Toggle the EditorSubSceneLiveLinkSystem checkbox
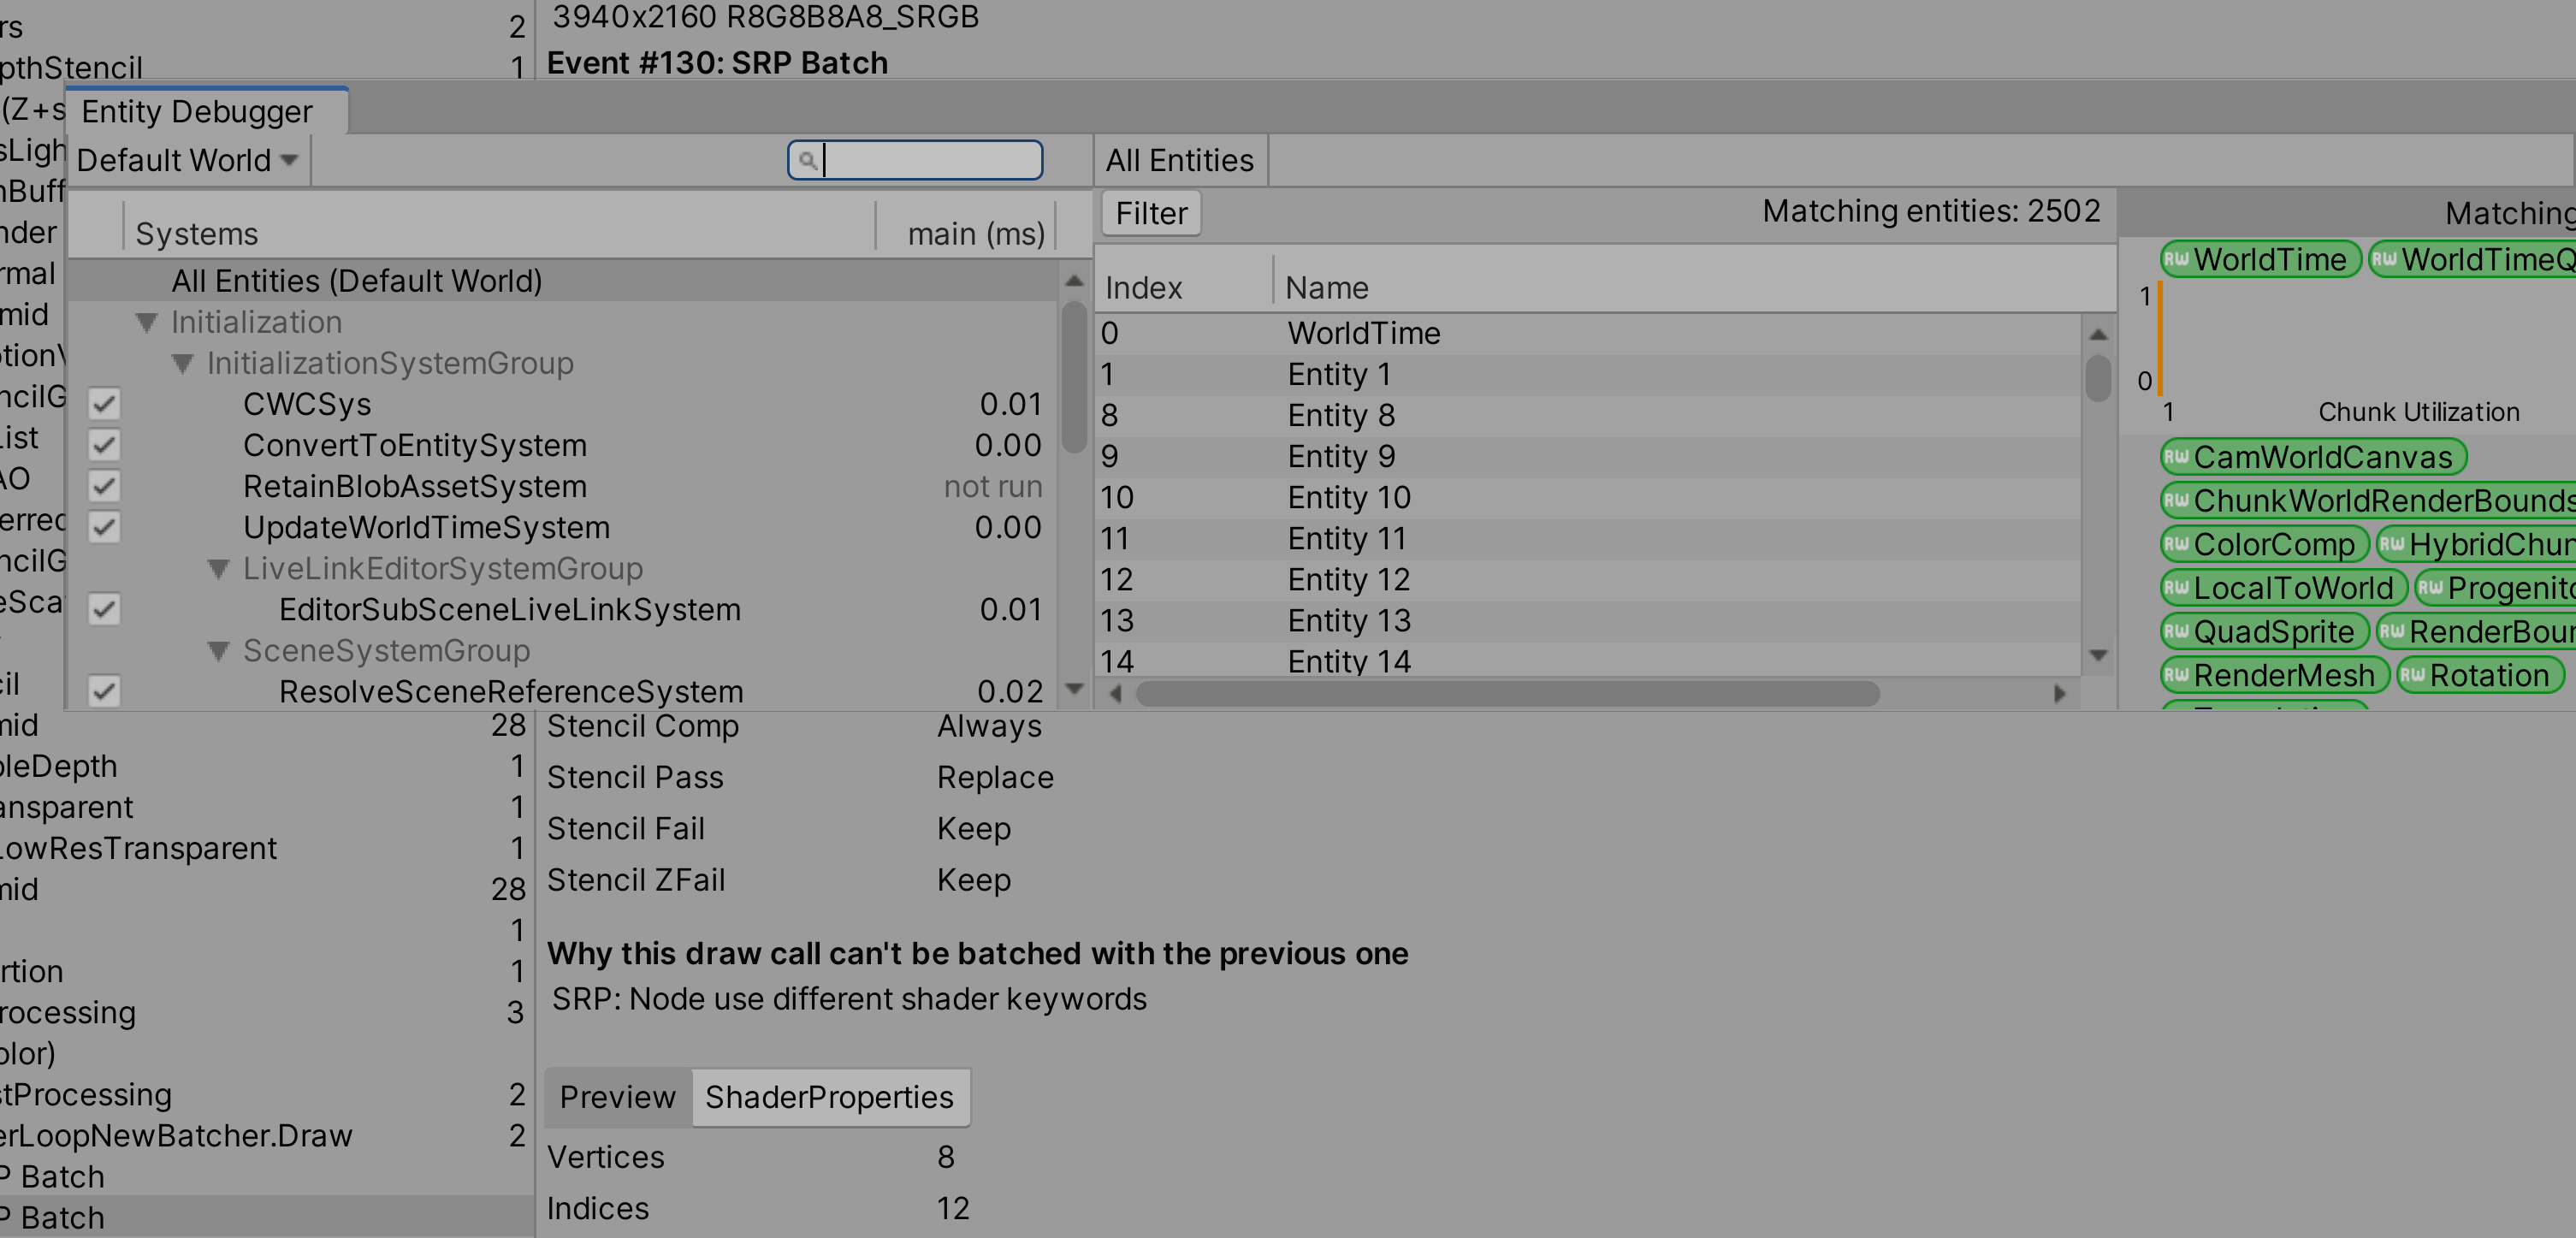The height and width of the screenshot is (1238, 2576). 104,609
